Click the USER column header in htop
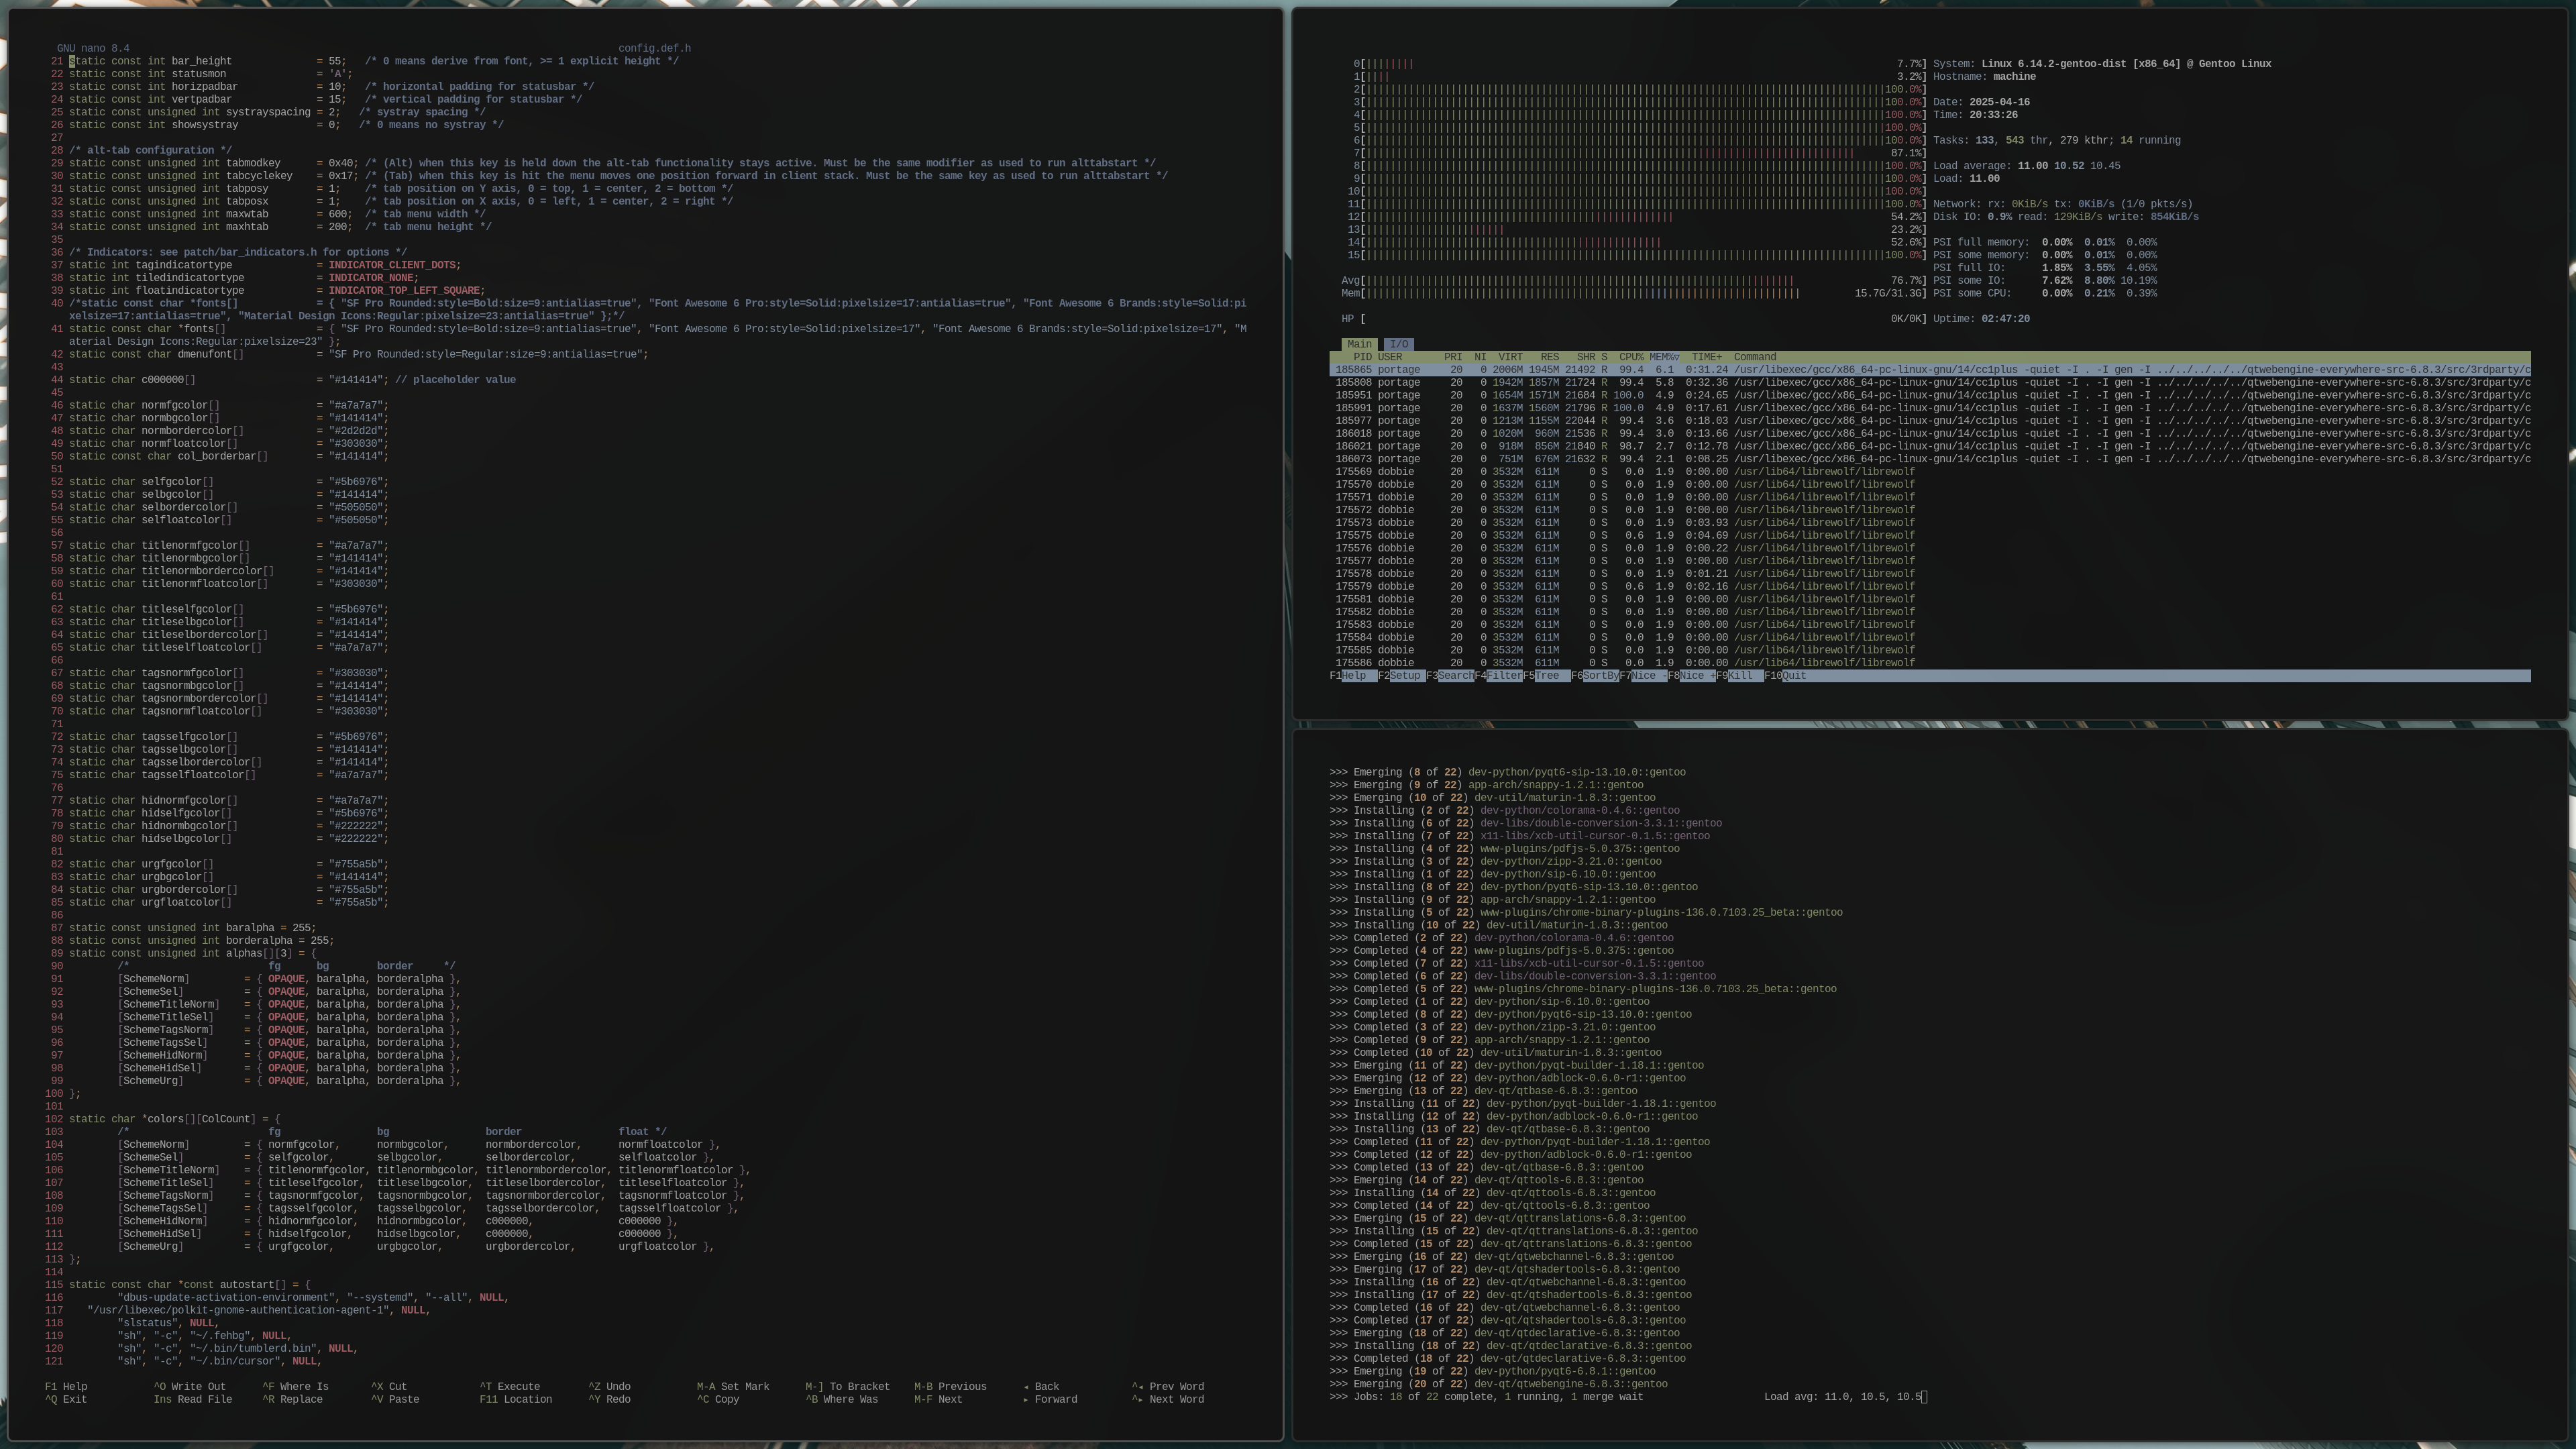The image size is (2576, 1449). coord(1390,357)
